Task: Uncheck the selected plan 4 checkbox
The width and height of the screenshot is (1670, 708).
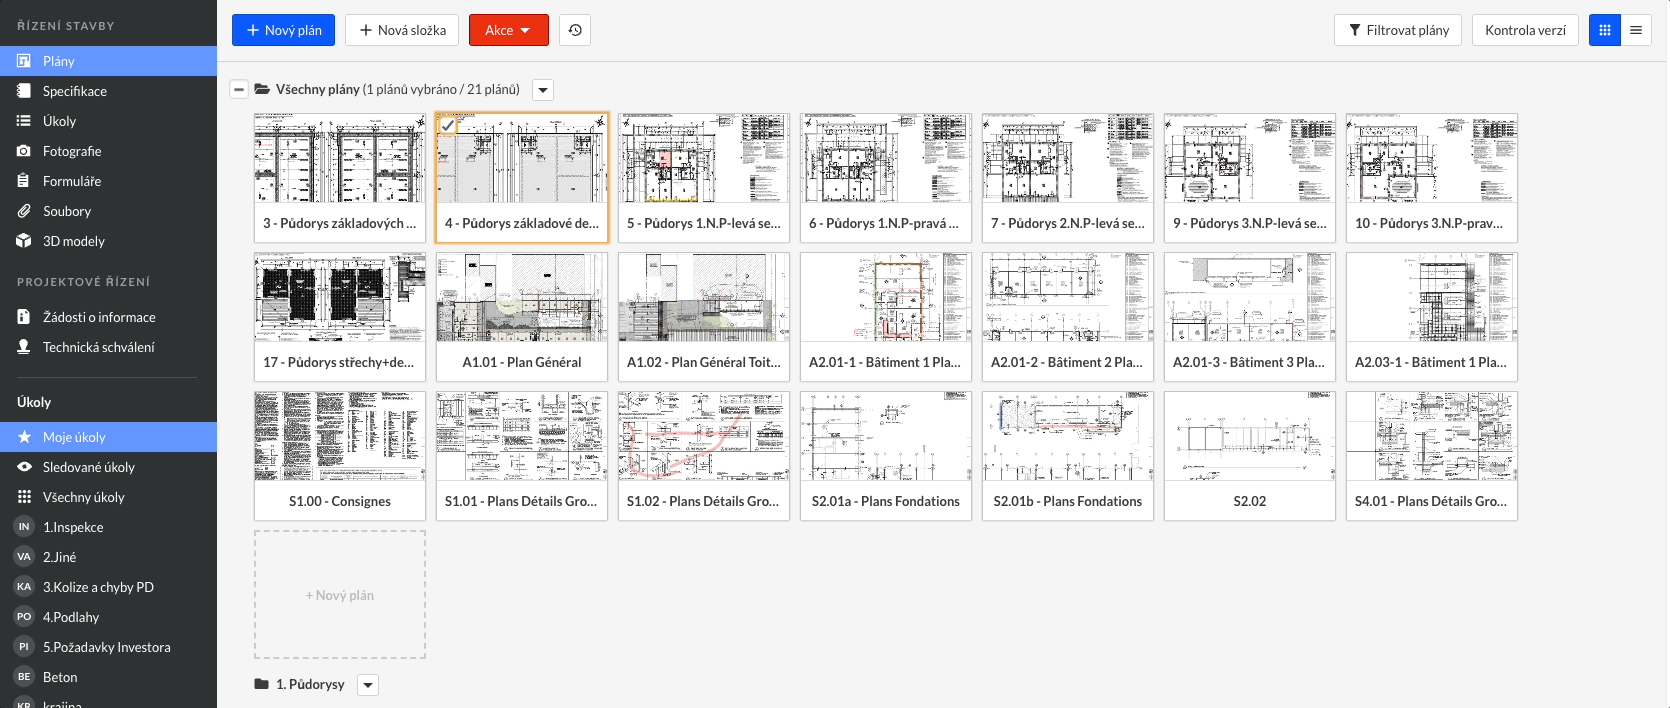Action: point(448,126)
